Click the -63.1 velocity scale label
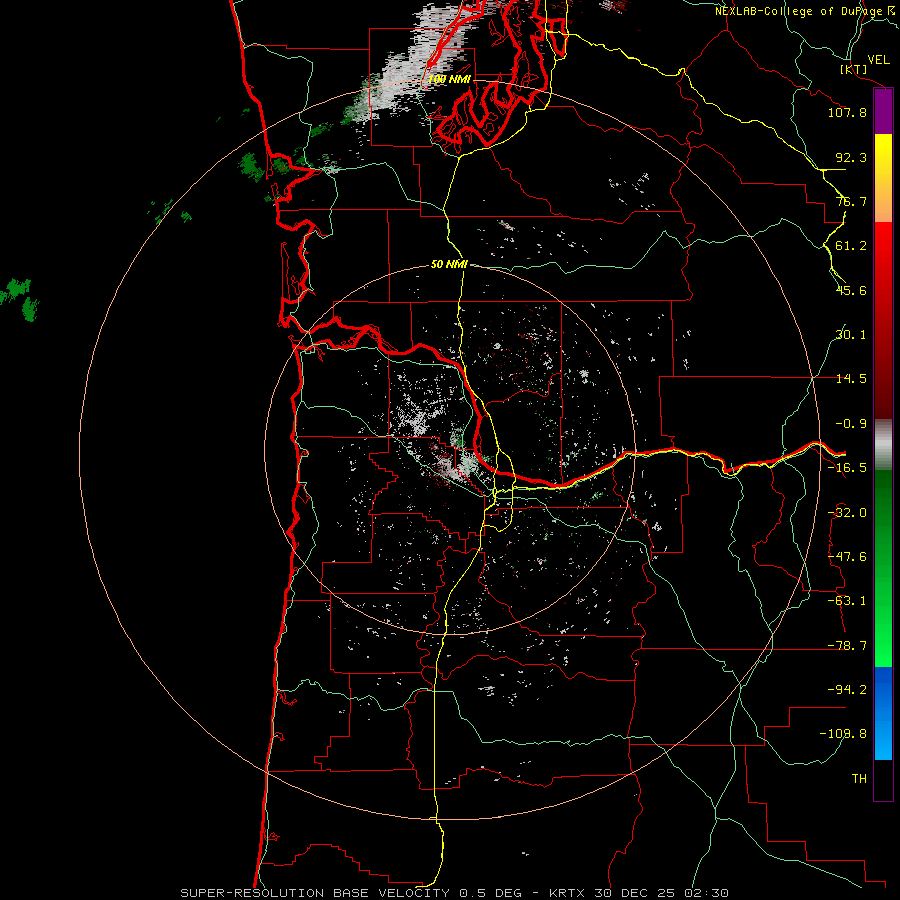The width and height of the screenshot is (900, 900). point(847,601)
